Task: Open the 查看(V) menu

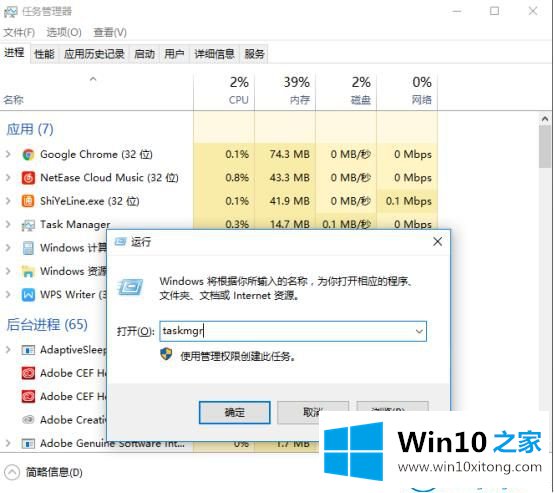Action: point(110,33)
